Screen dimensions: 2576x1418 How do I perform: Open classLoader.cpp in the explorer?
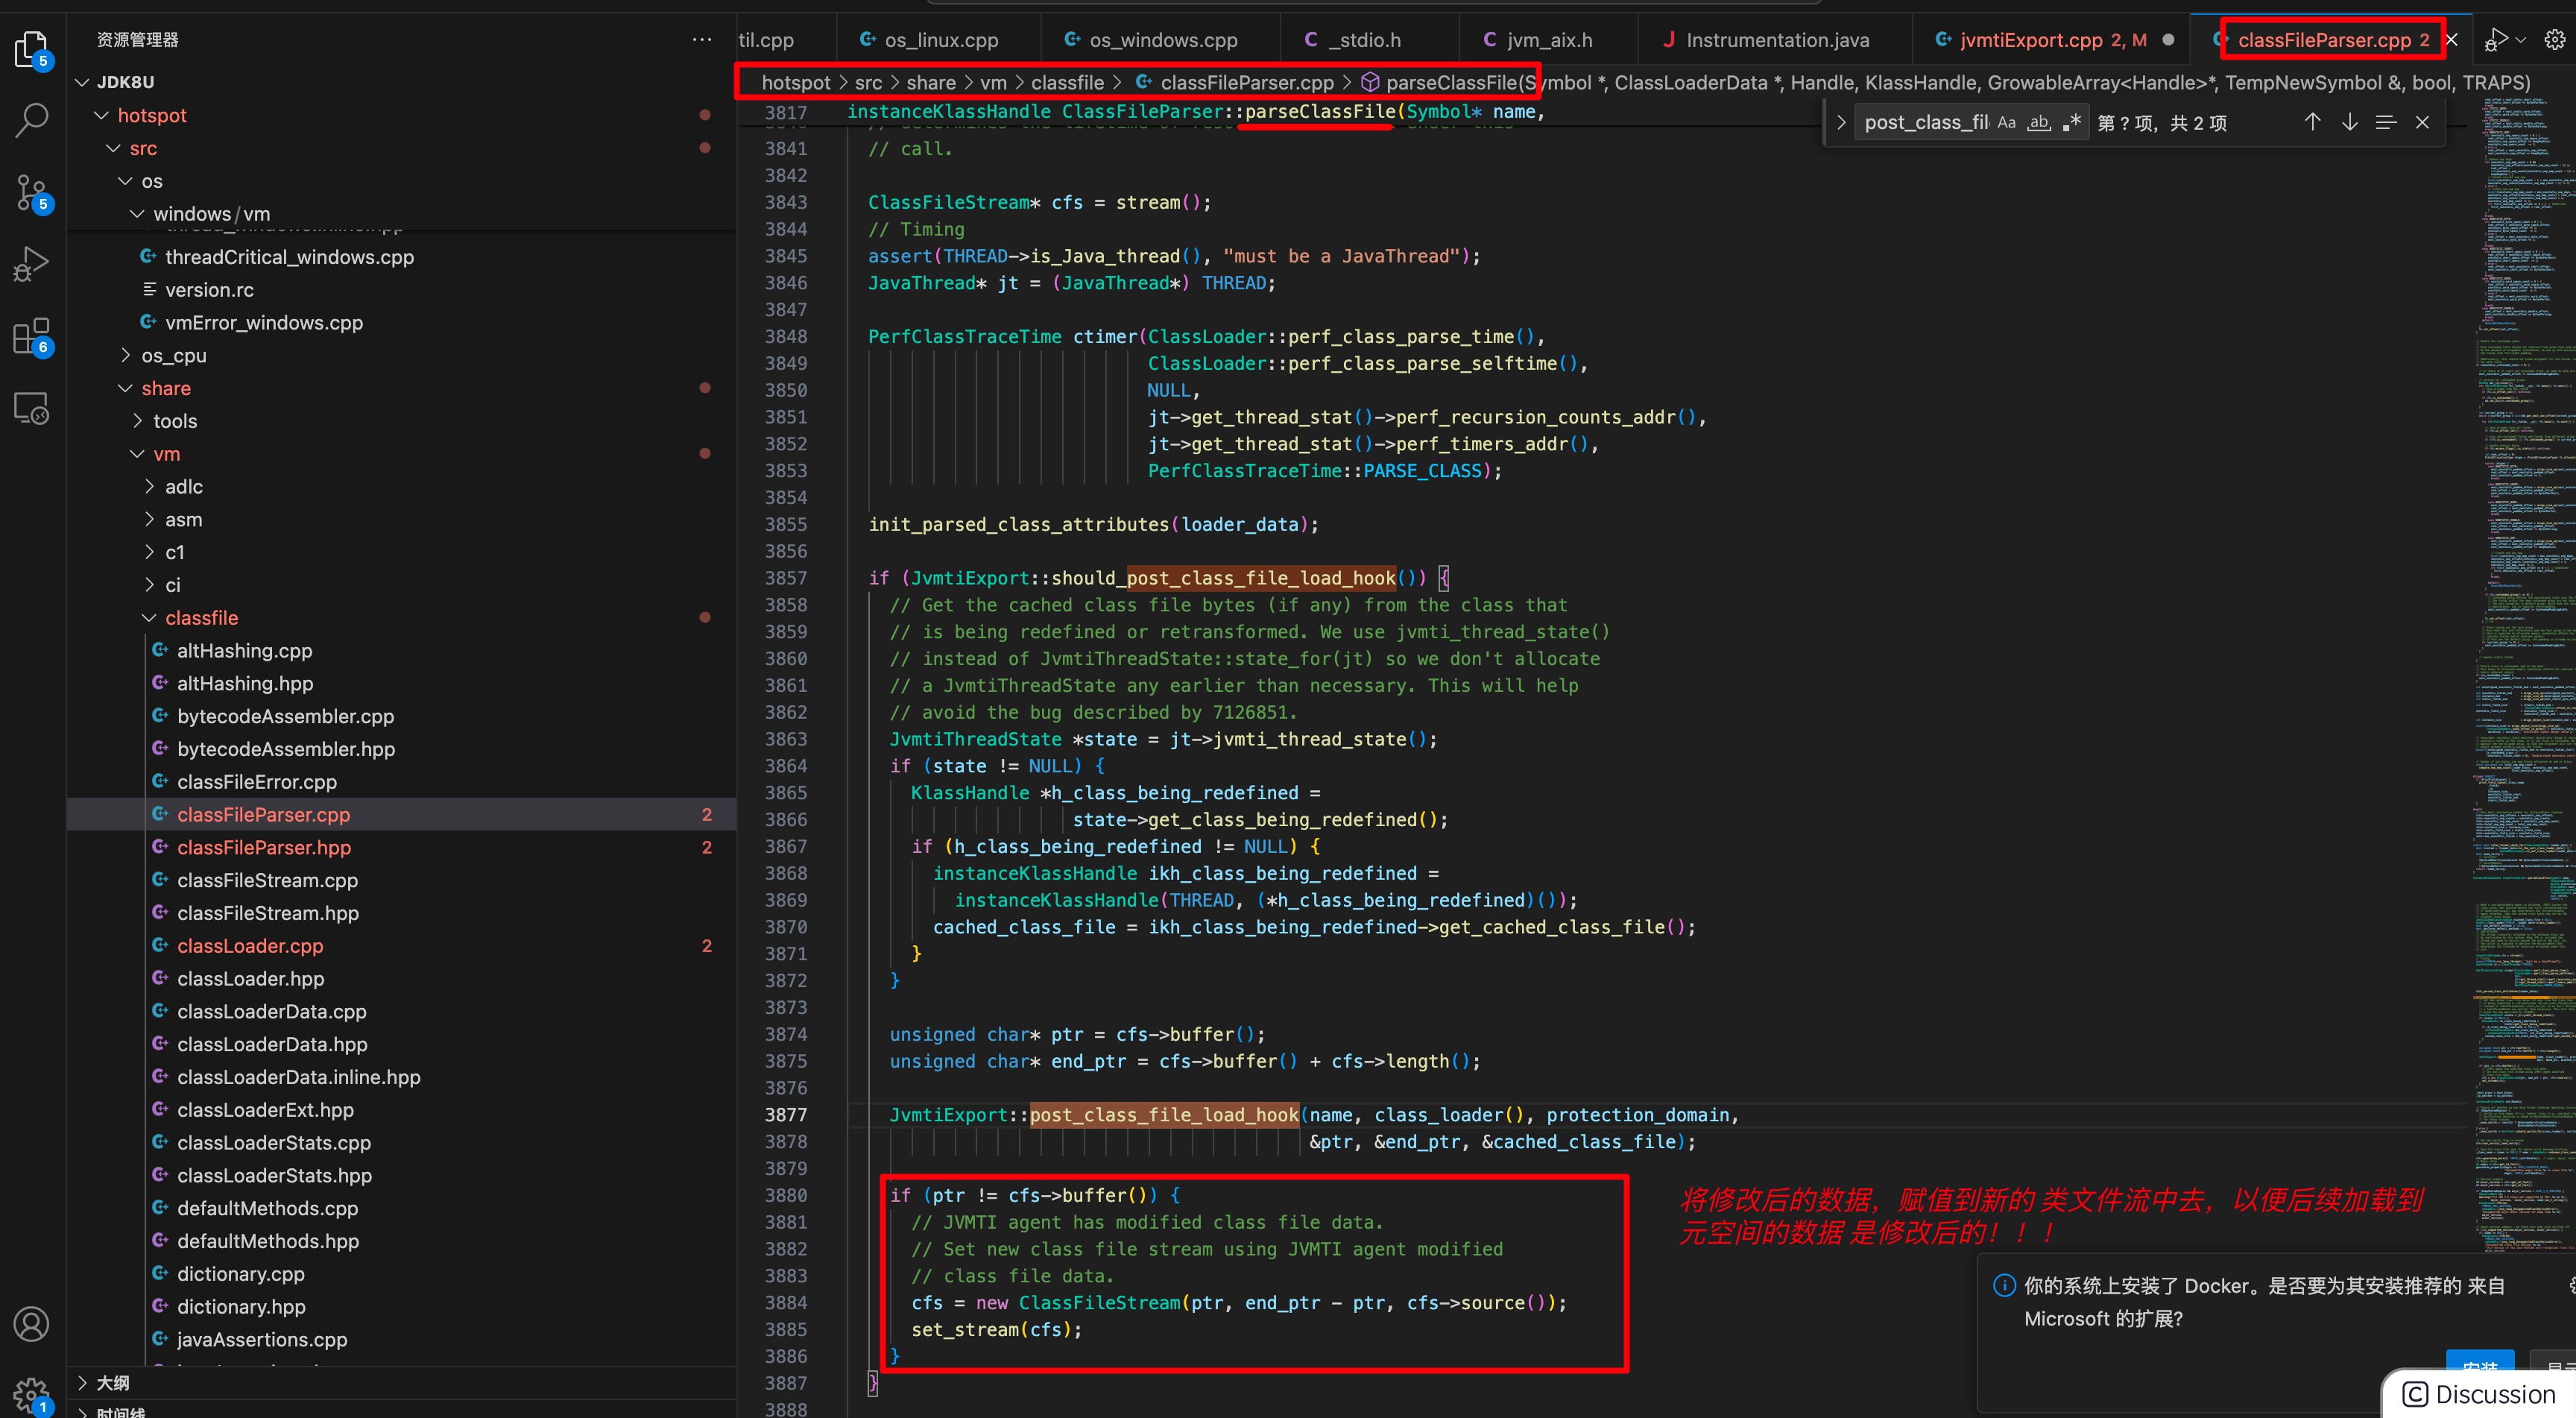point(402,946)
